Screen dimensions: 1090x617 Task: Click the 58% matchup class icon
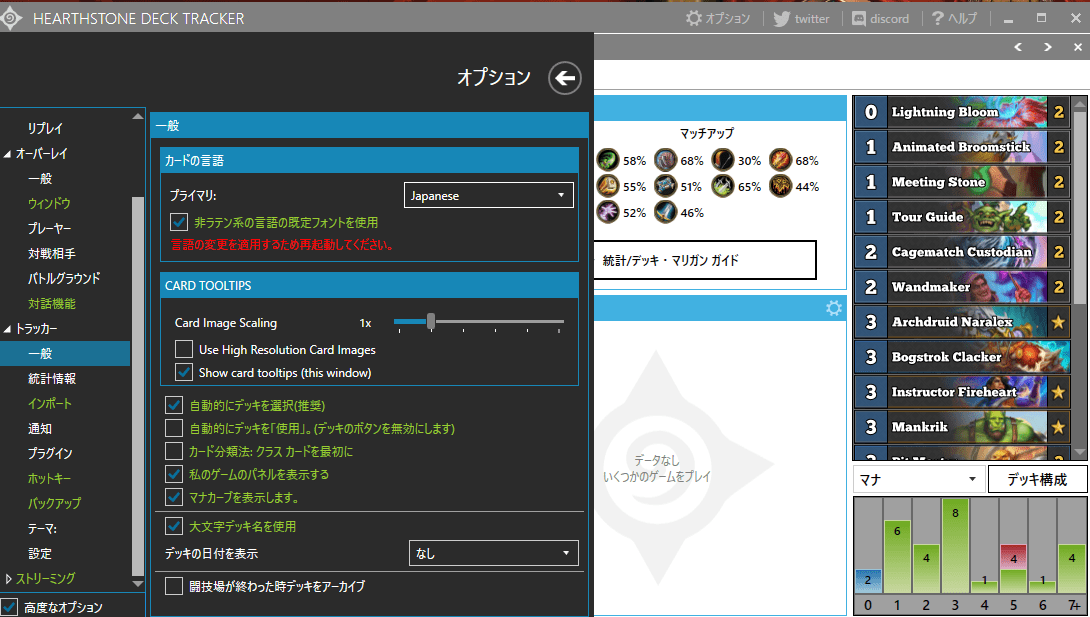coord(608,160)
